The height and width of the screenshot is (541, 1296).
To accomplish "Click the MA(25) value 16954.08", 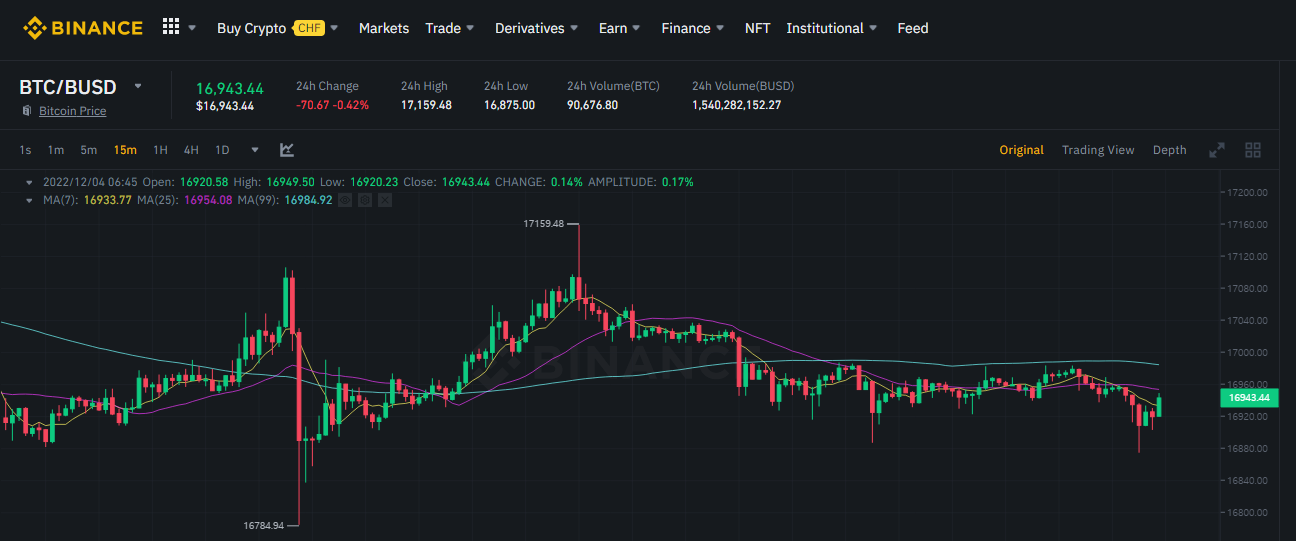I will [x=207, y=200].
